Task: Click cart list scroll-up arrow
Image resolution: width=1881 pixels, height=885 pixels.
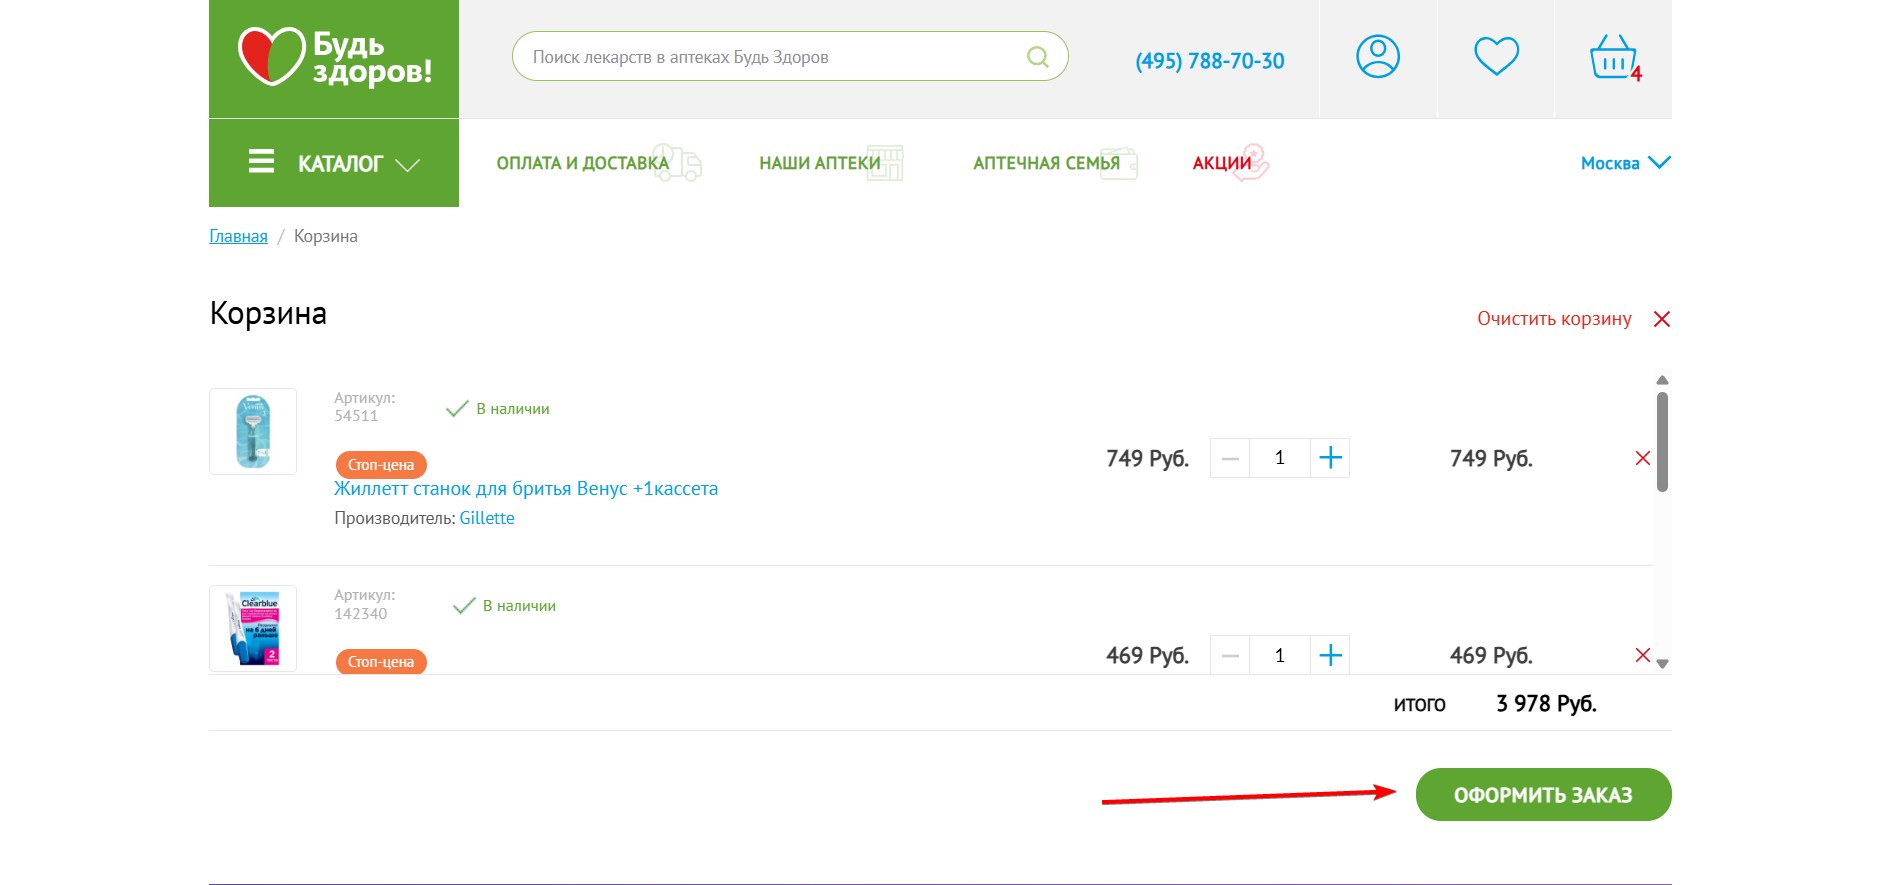Action: coord(1662,380)
